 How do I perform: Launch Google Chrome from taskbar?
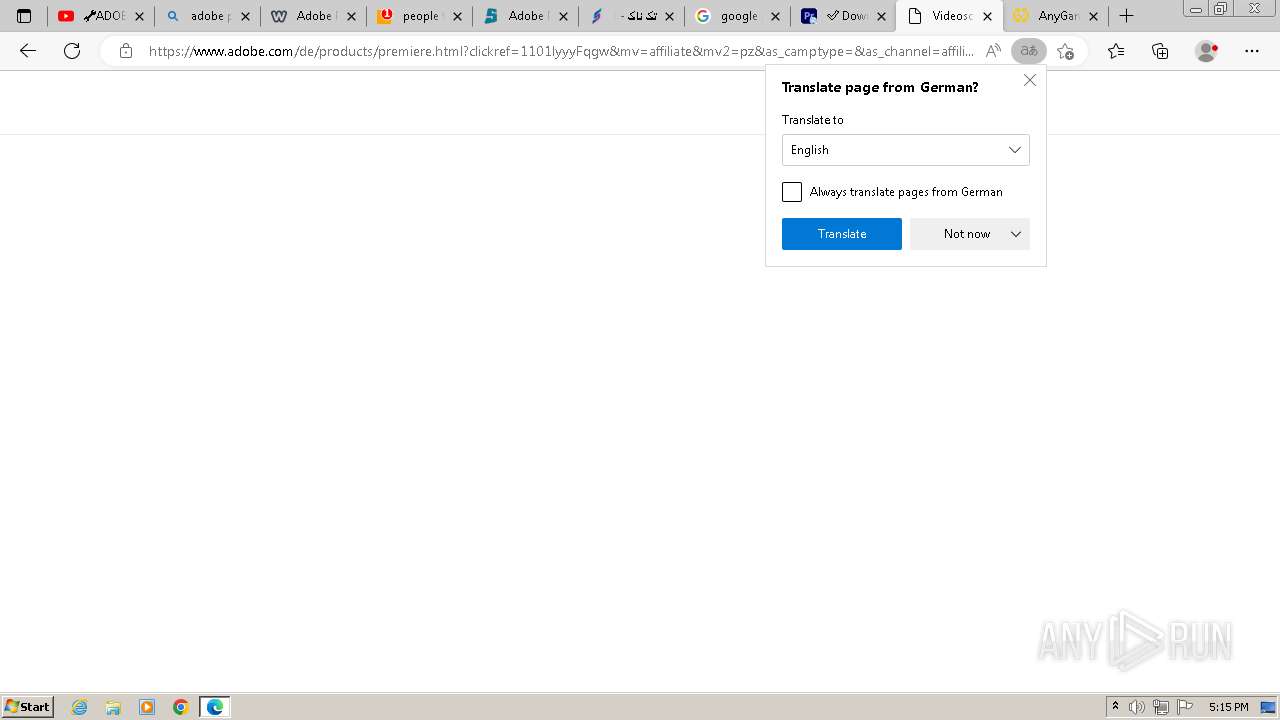pyautogui.click(x=181, y=707)
